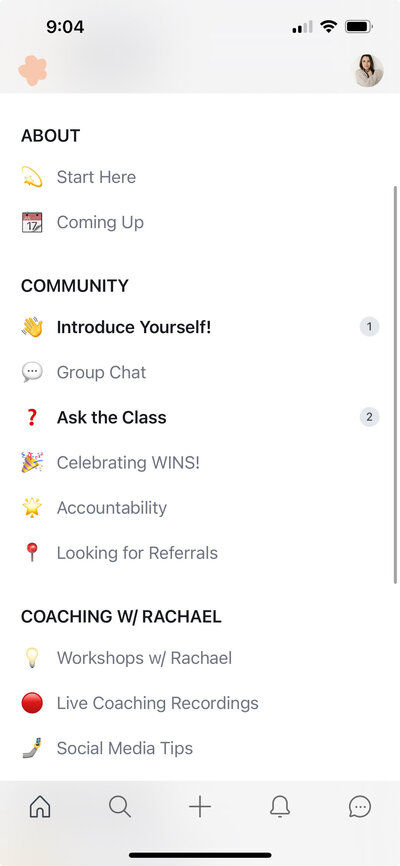Select Workshops w/ Rachael
400x866 pixels.
click(144, 658)
